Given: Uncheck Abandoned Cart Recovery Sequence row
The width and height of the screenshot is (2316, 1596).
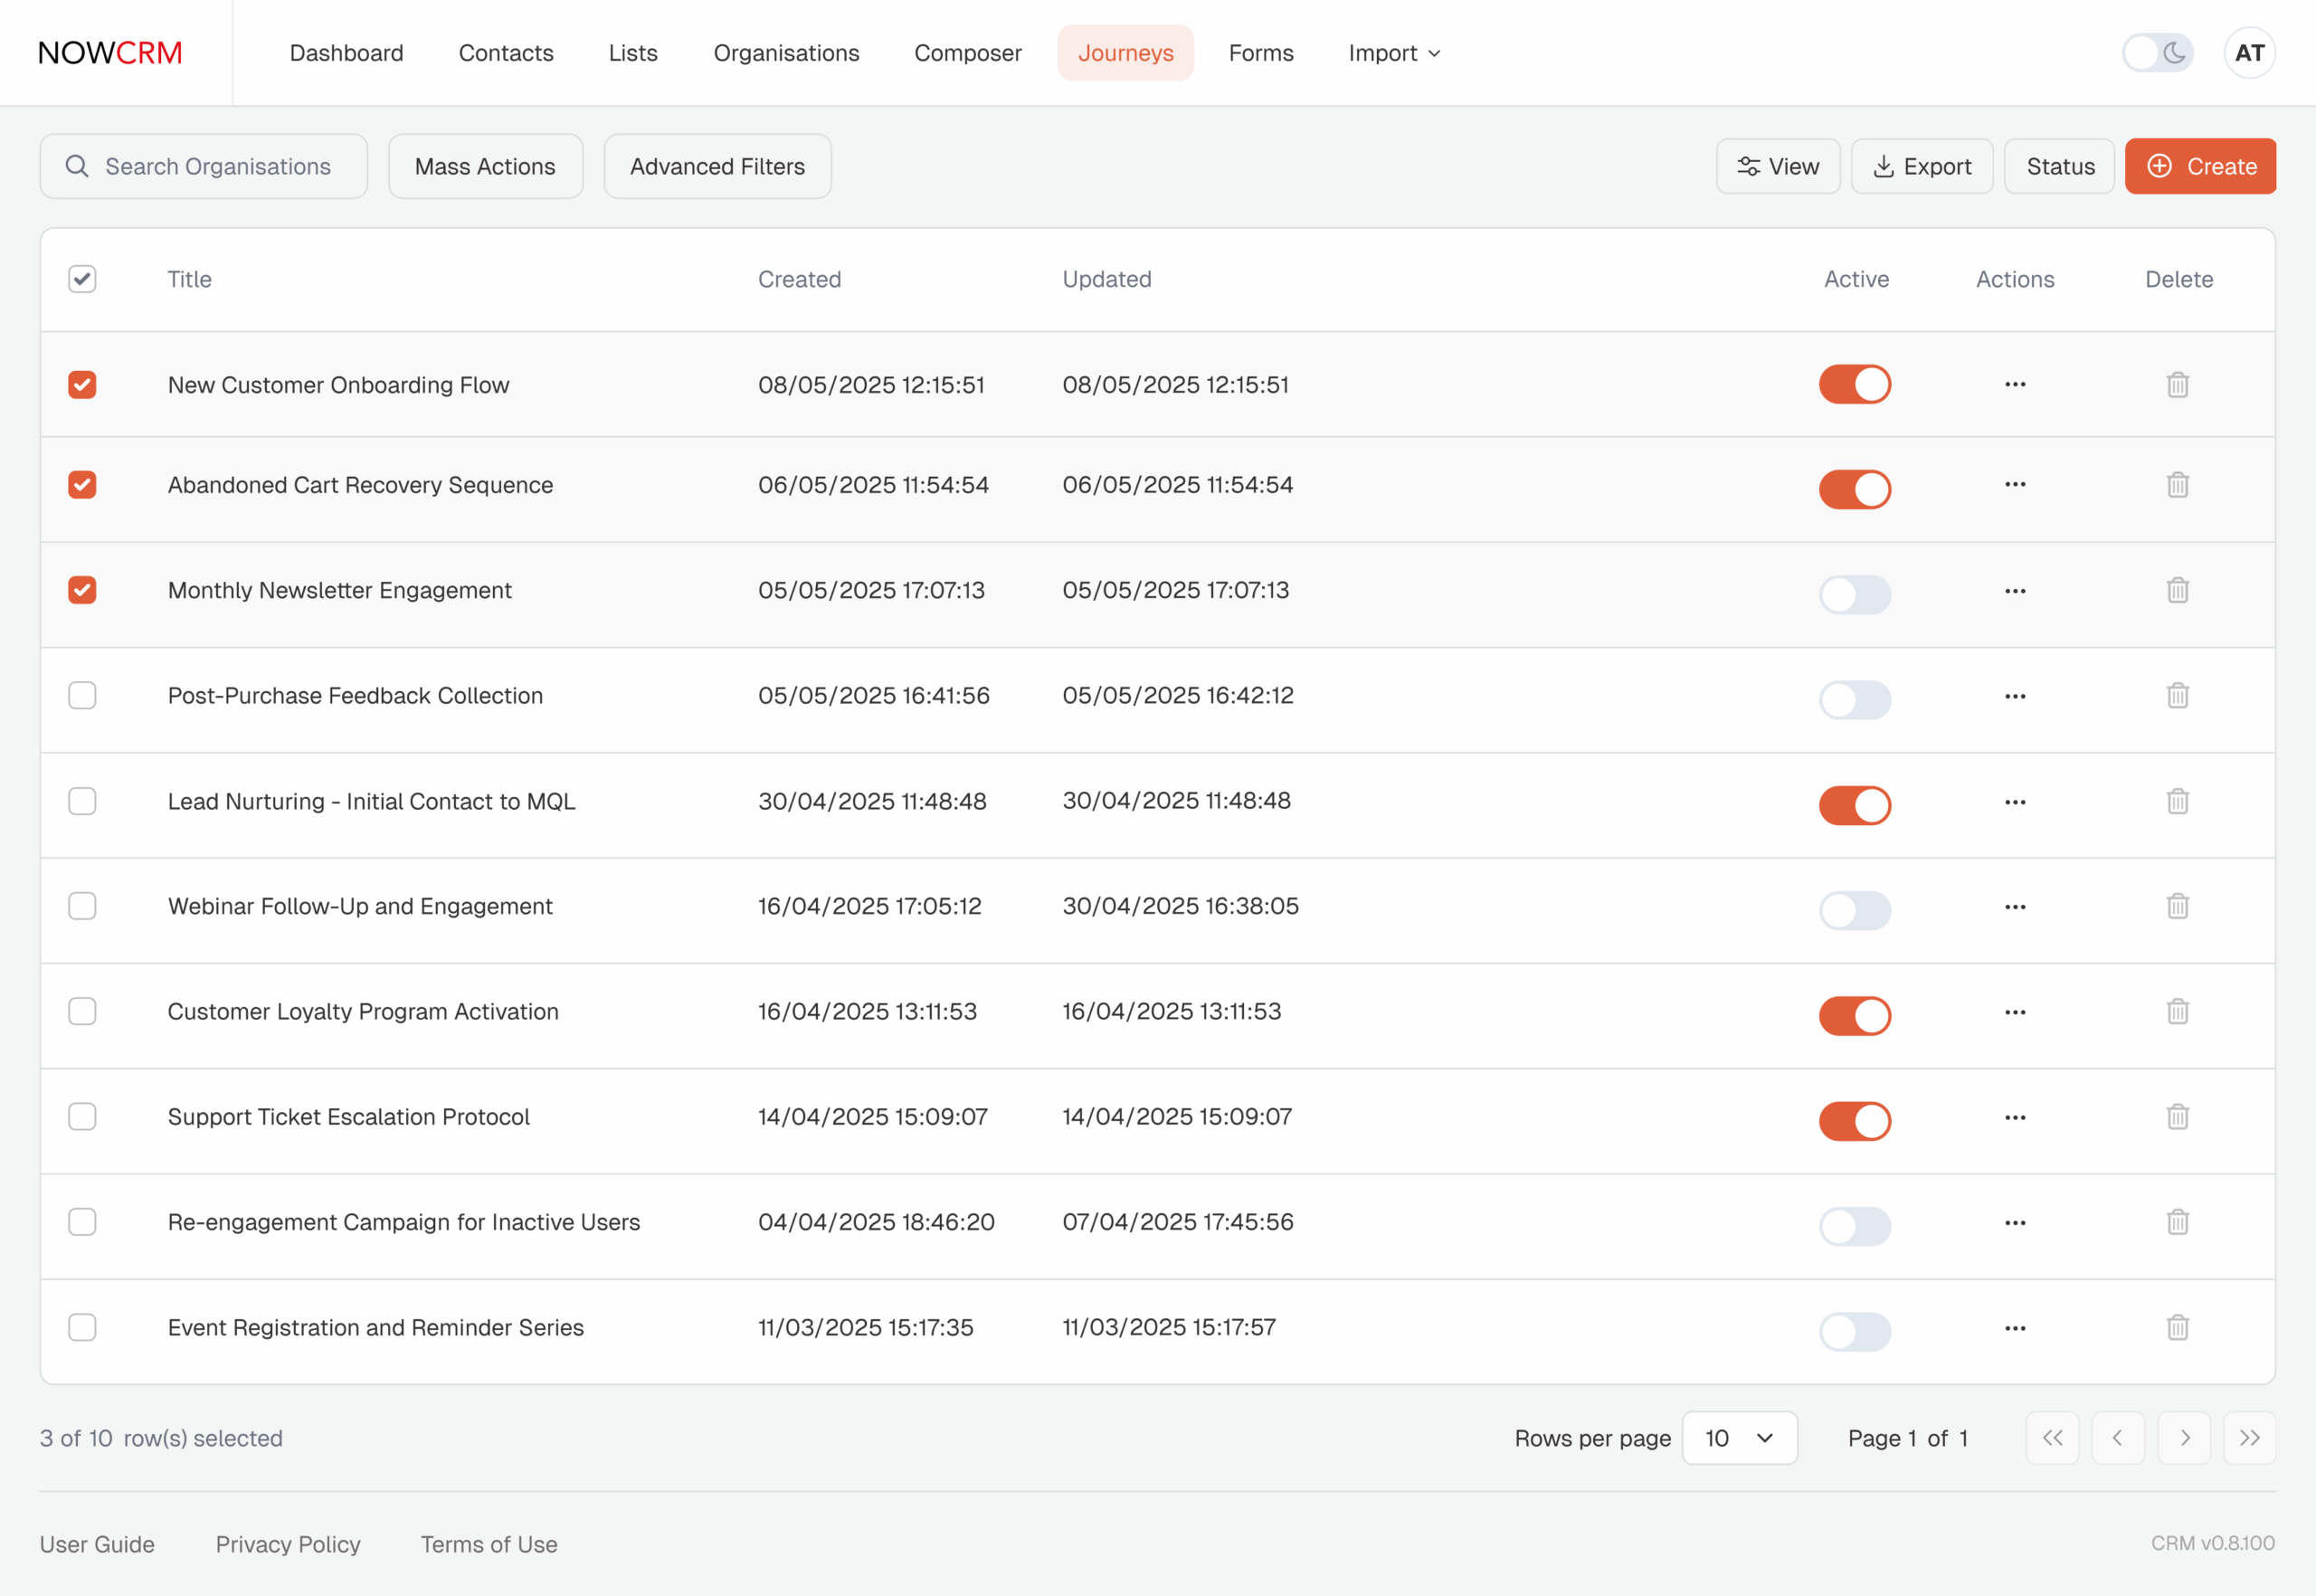Looking at the screenshot, I should click(82, 485).
